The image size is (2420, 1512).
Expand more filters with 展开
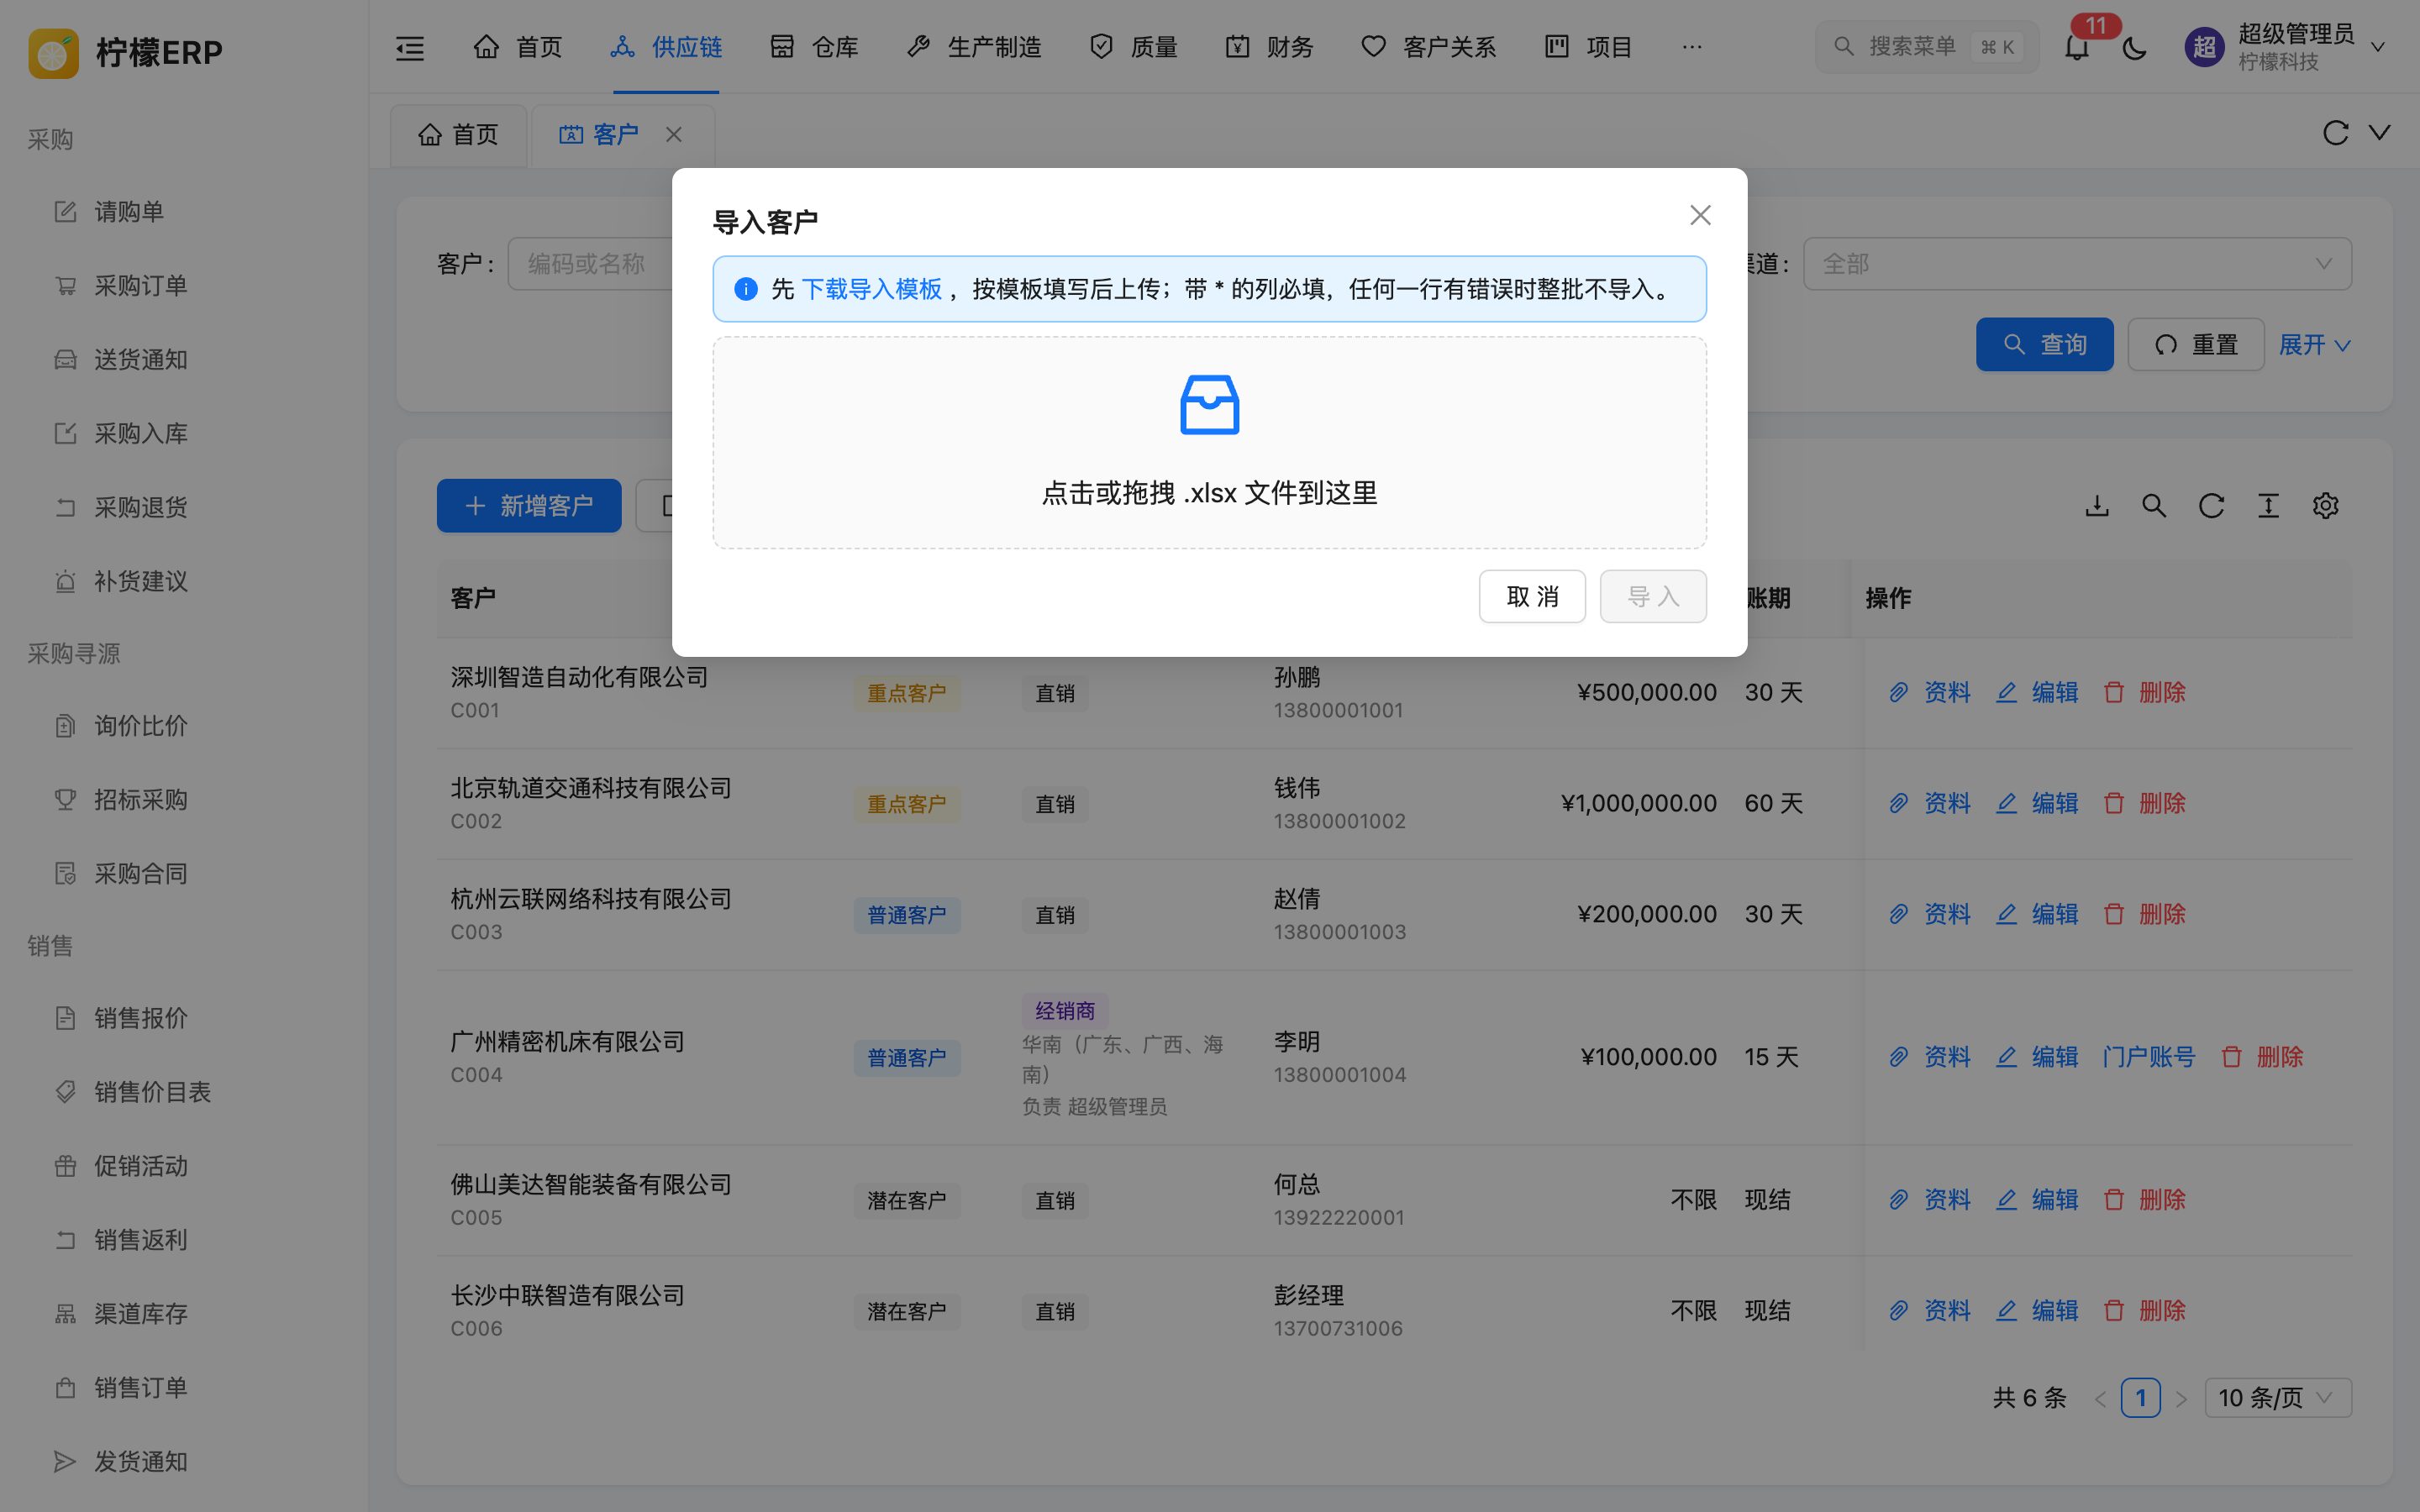(x=2314, y=345)
